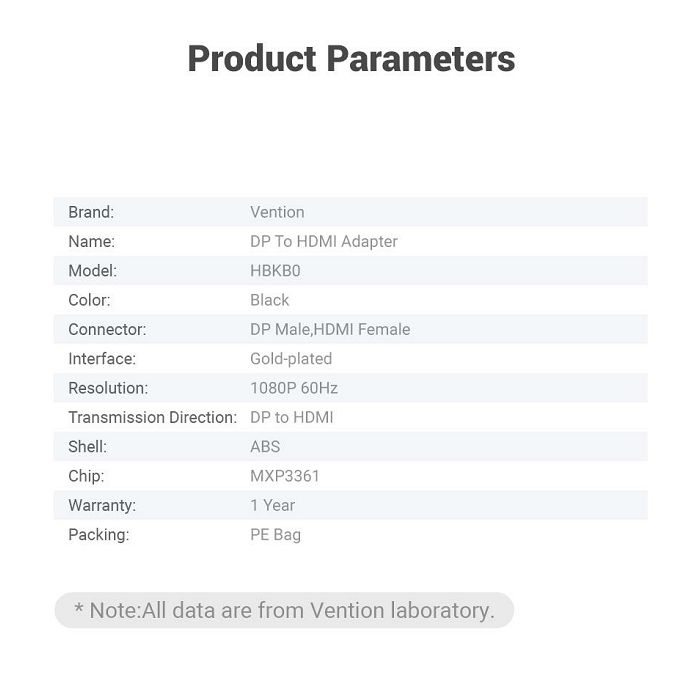The width and height of the screenshot is (700, 700).
Task: Click the HBKB0 model value
Action: coord(275,271)
